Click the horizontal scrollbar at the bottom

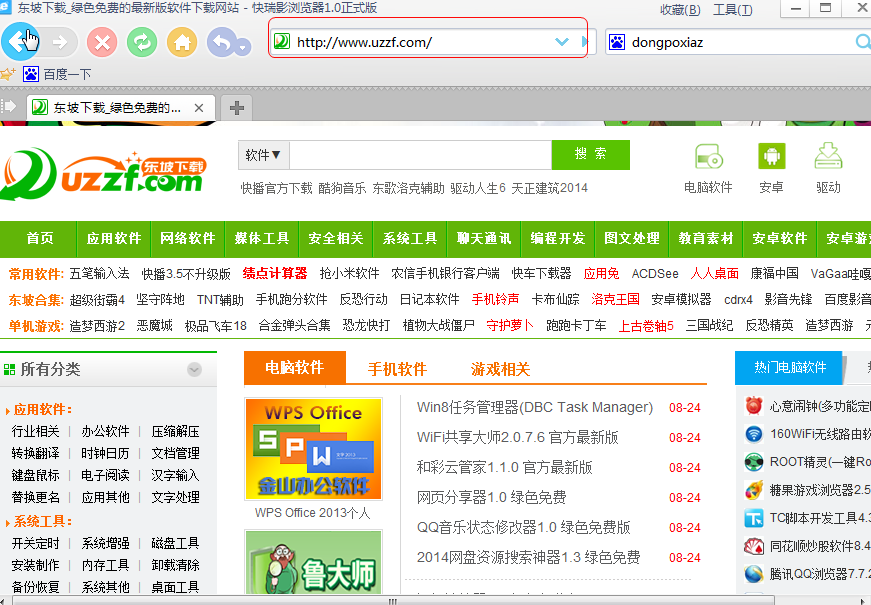pyautogui.click(x=393, y=601)
